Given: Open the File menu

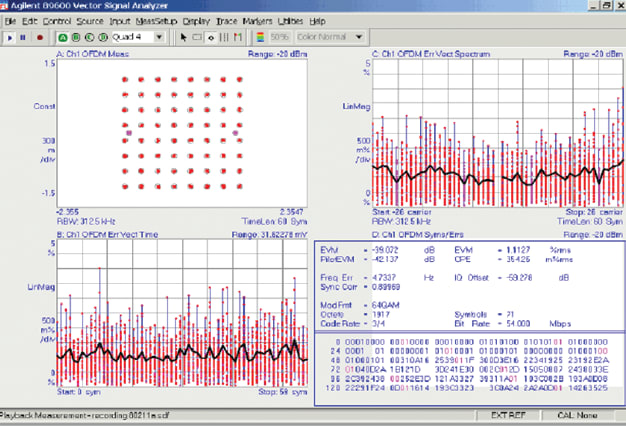Looking at the screenshot, I should tap(10, 21).
